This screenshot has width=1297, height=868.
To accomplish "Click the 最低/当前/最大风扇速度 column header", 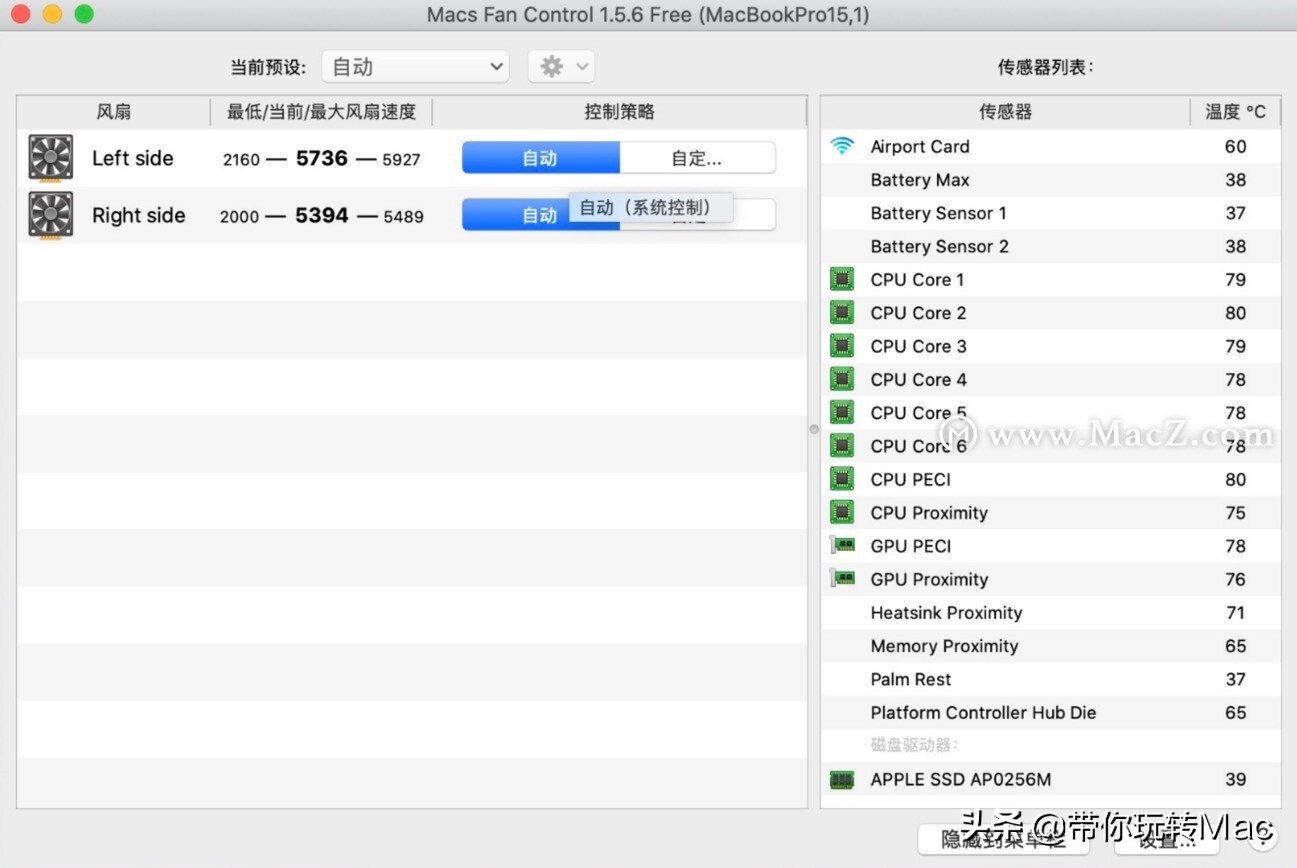I will pos(321,112).
